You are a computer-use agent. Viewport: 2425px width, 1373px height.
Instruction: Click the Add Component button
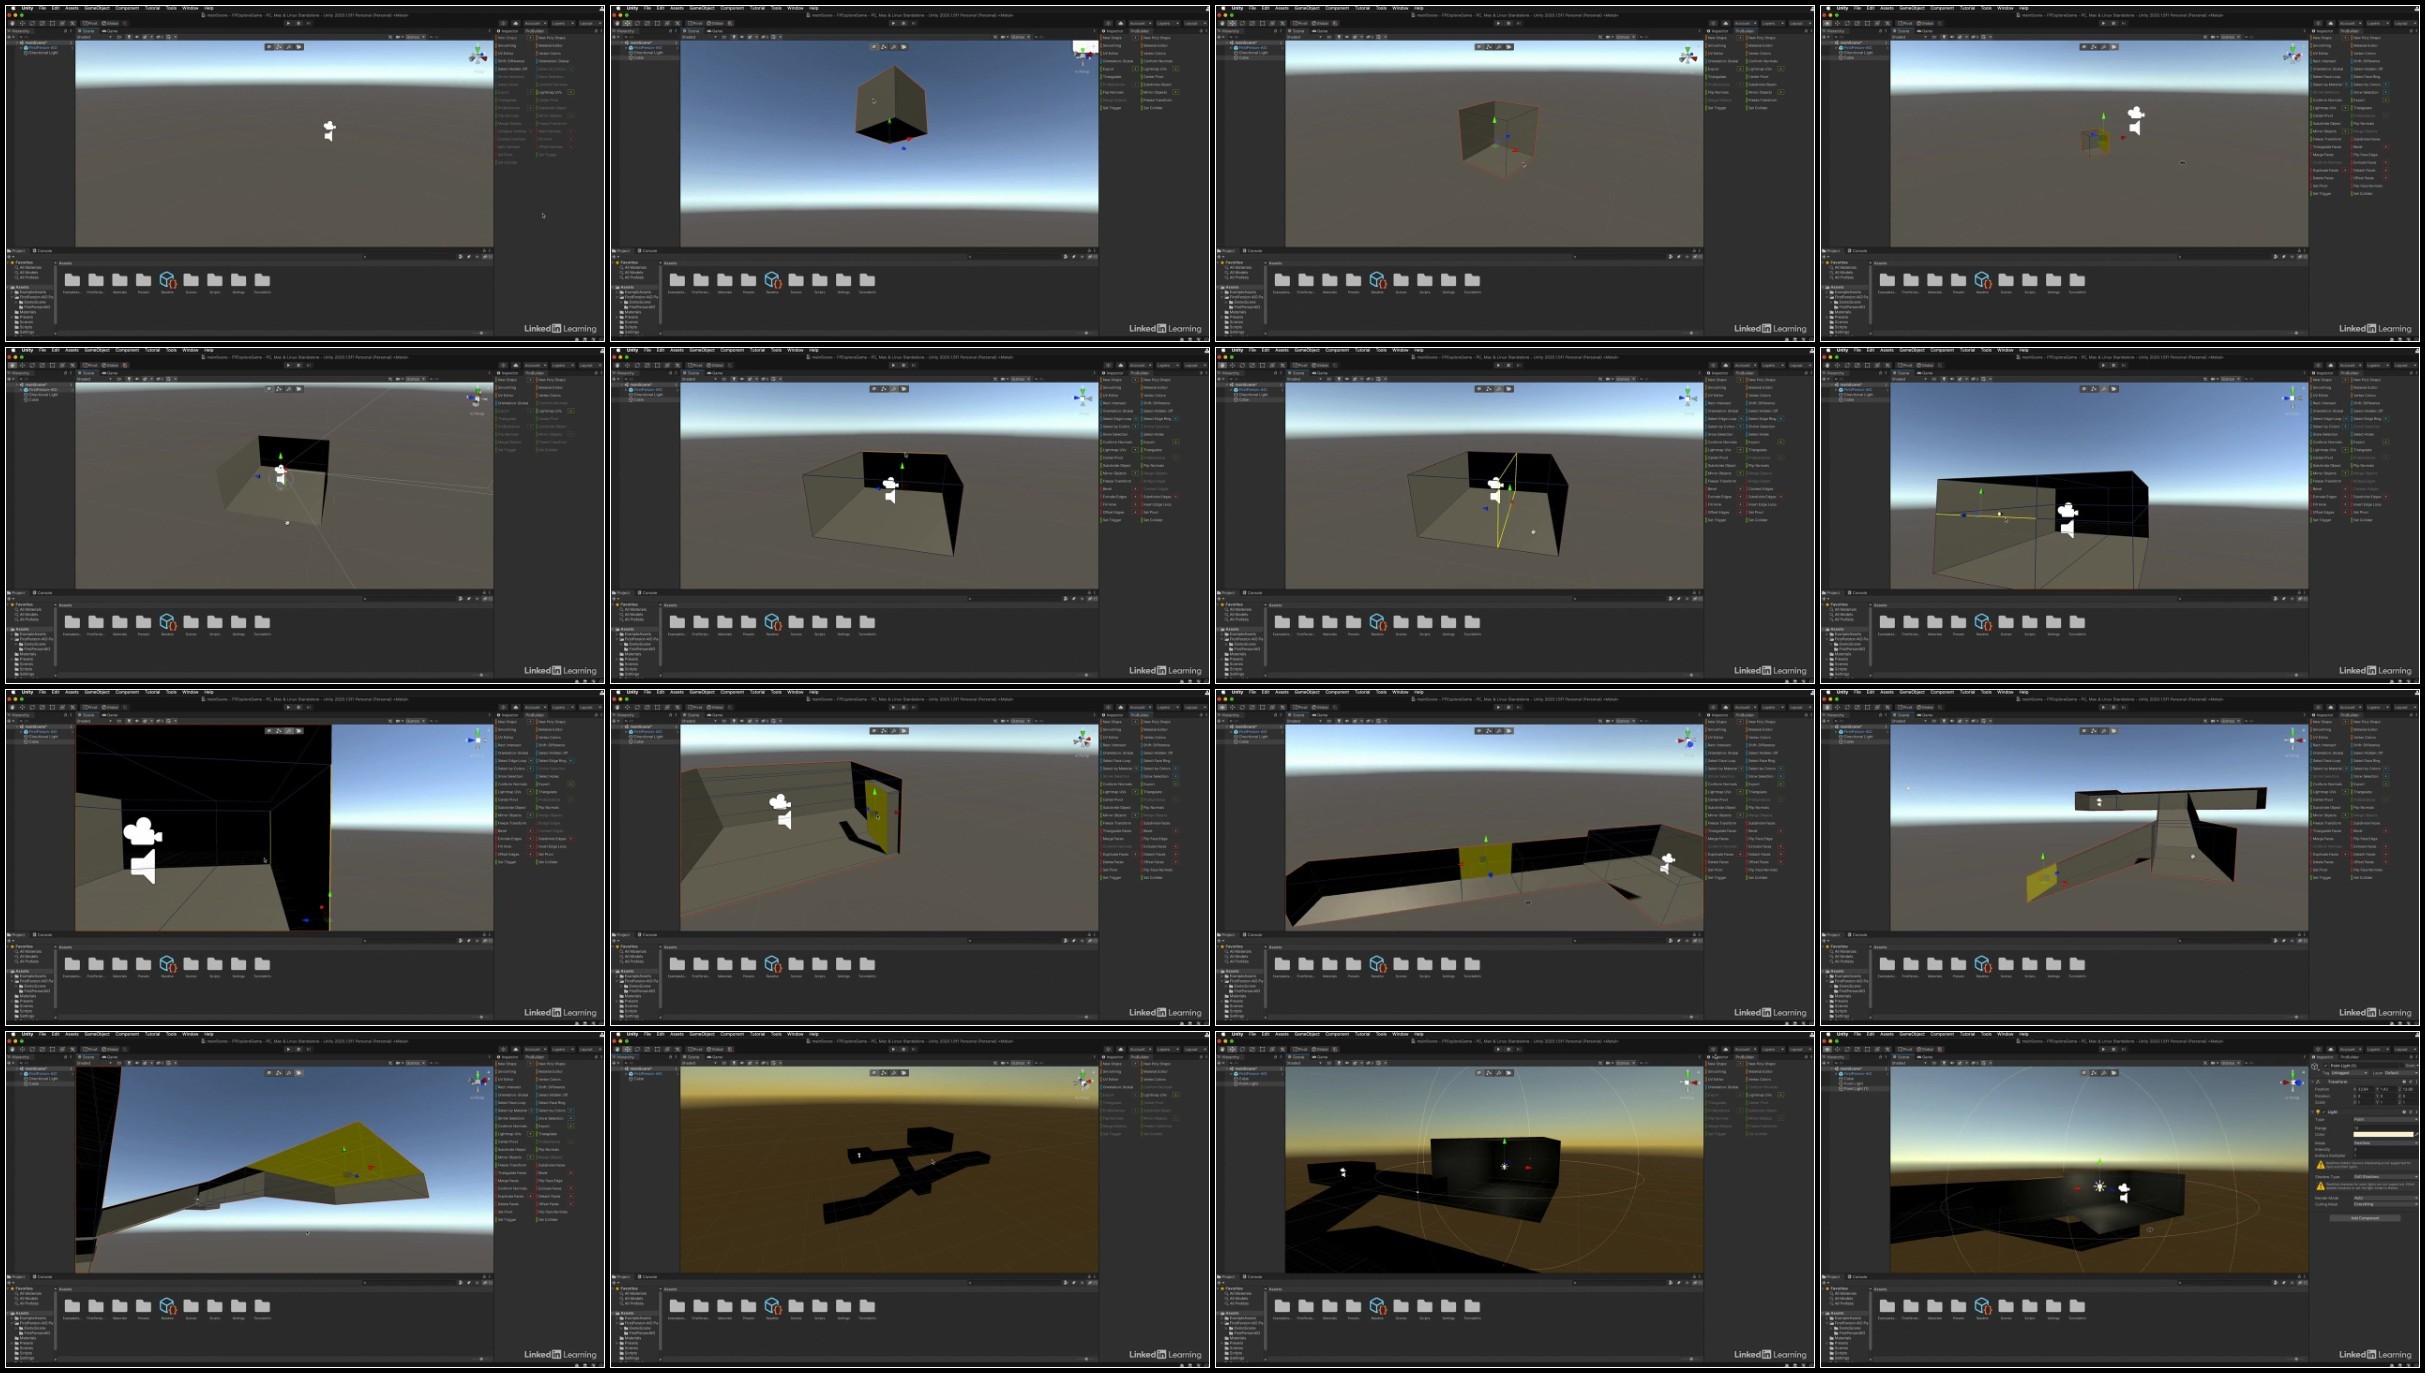2365,1218
